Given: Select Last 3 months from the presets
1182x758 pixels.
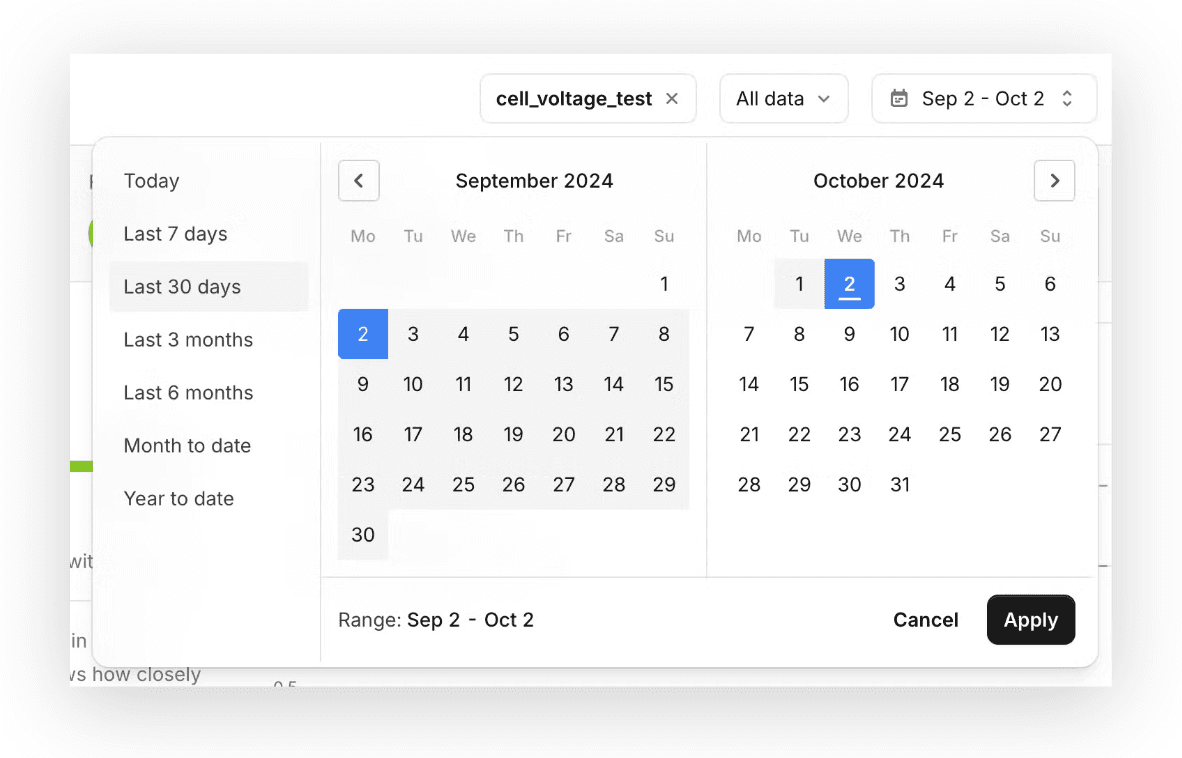Looking at the screenshot, I should 188,340.
